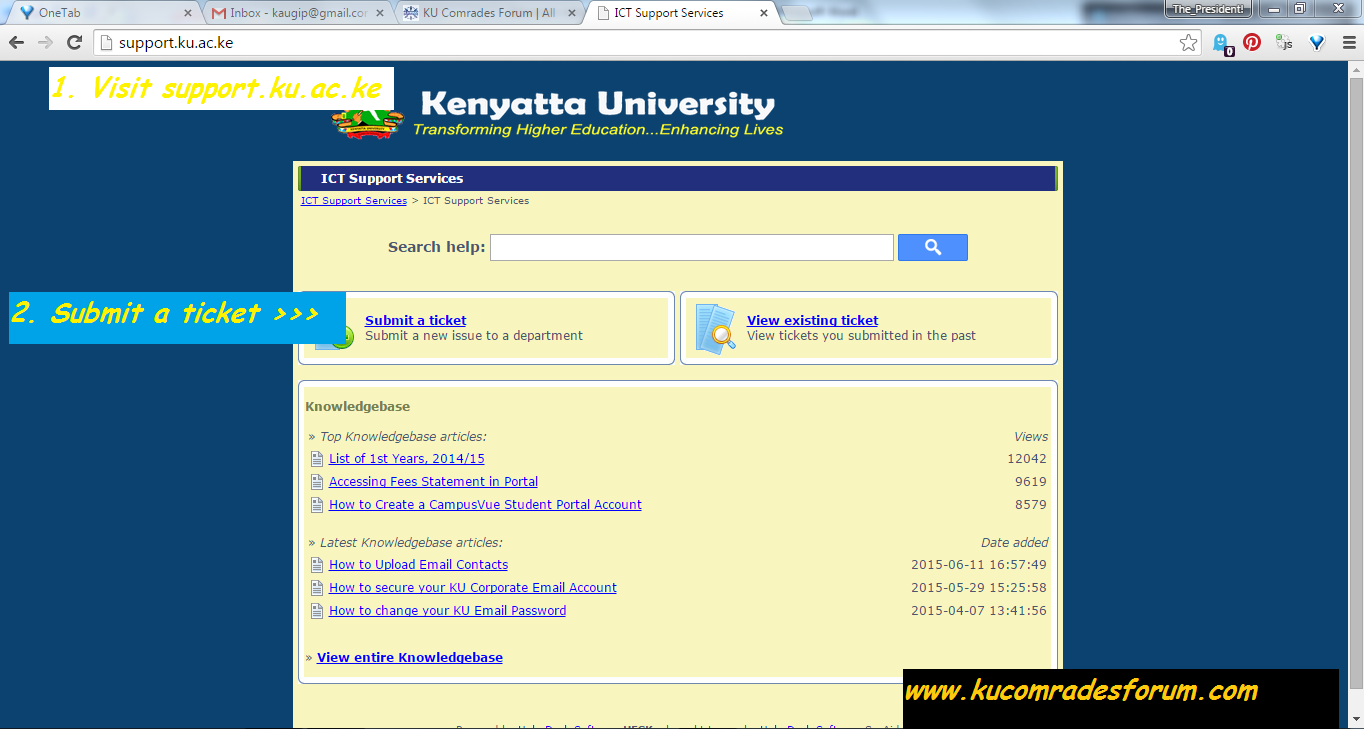Click document icon beside Upload Email Contacts
1364x729 pixels.
(317, 565)
